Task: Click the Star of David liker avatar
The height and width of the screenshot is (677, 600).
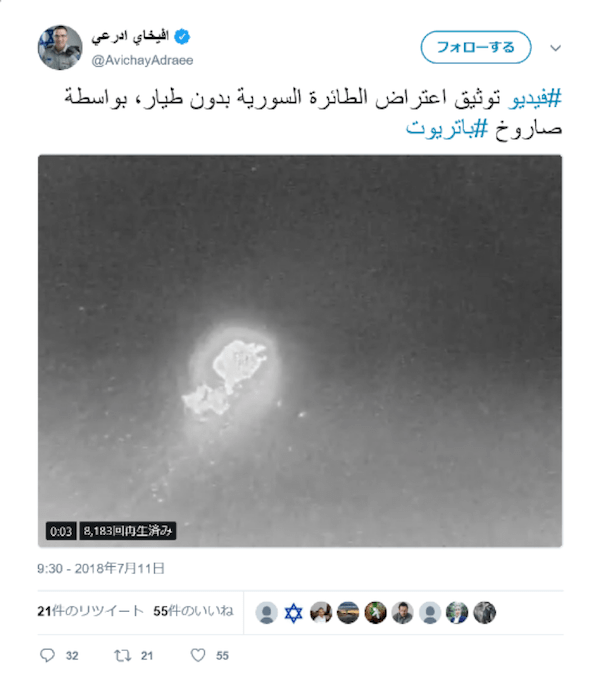Action: (x=294, y=613)
